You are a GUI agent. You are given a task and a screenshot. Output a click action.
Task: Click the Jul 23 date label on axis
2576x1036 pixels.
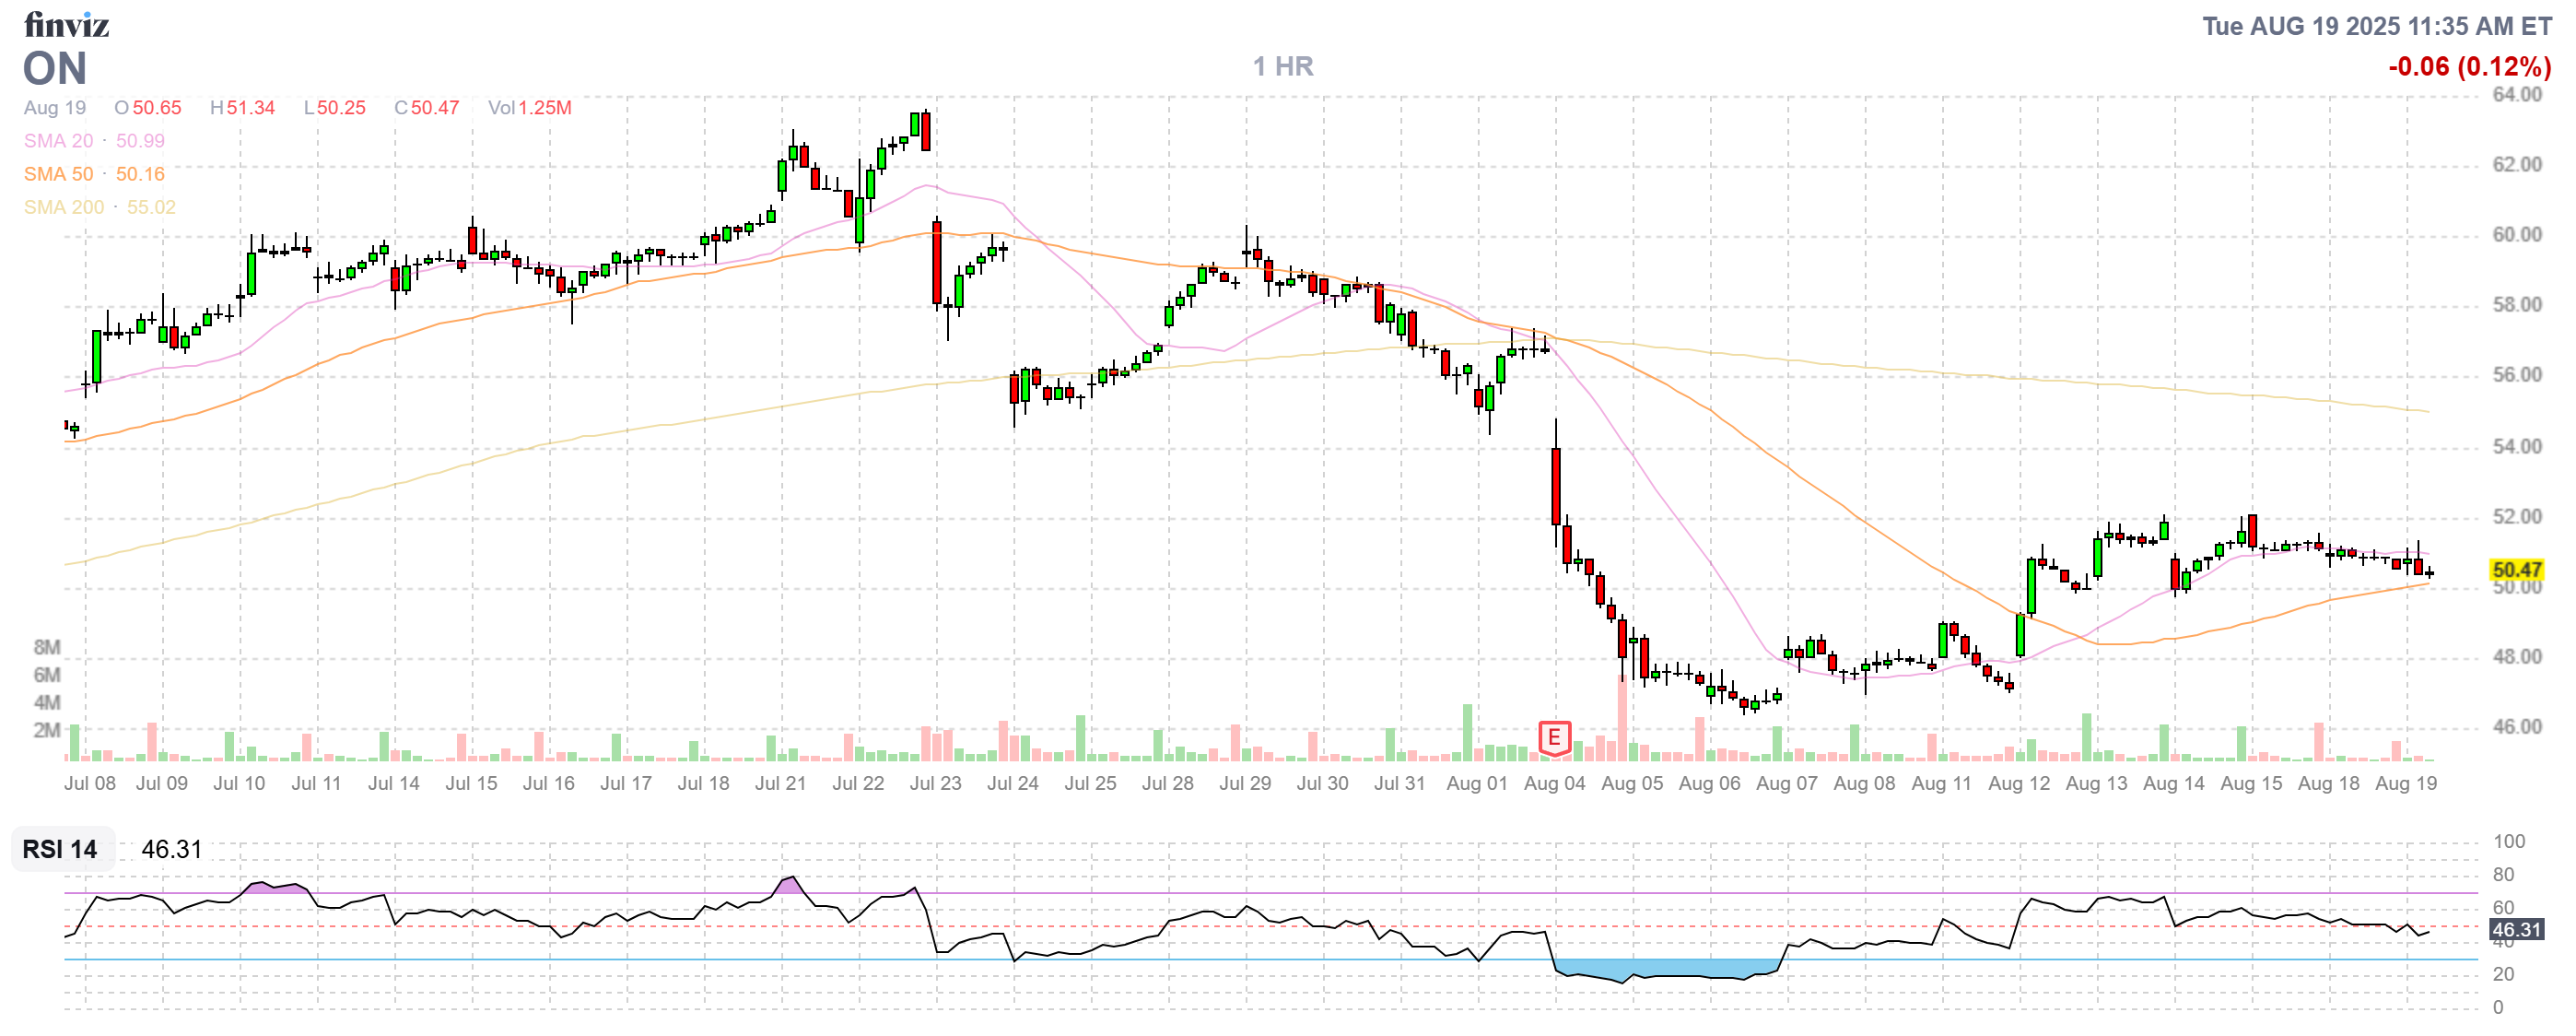[935, 783]
